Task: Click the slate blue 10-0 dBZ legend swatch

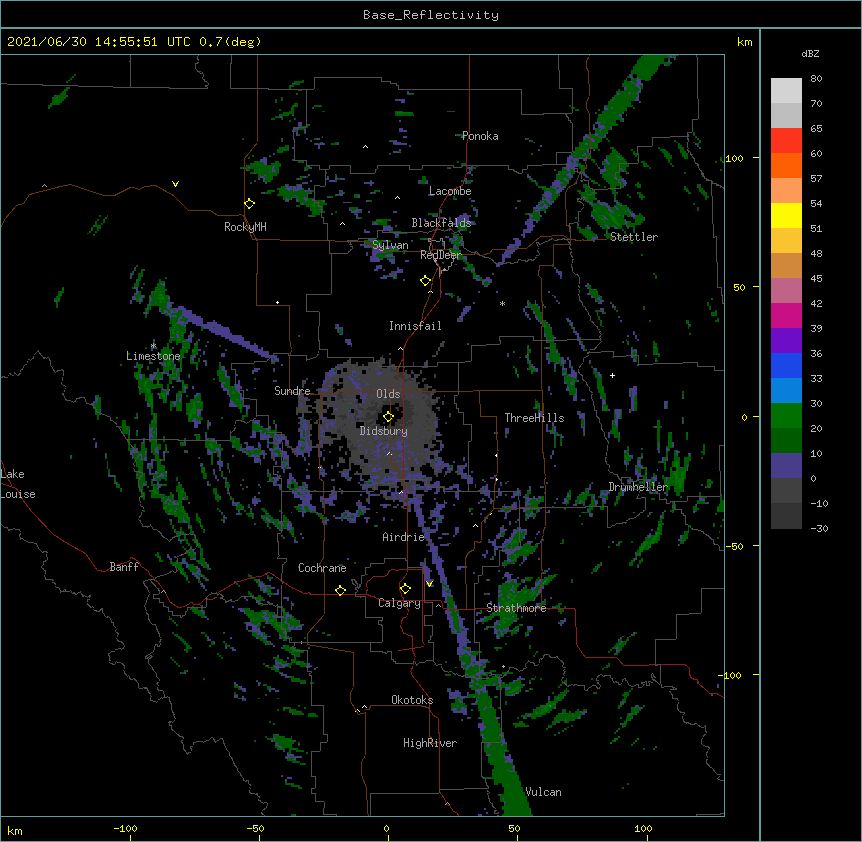Action: [x=786, y=466]
